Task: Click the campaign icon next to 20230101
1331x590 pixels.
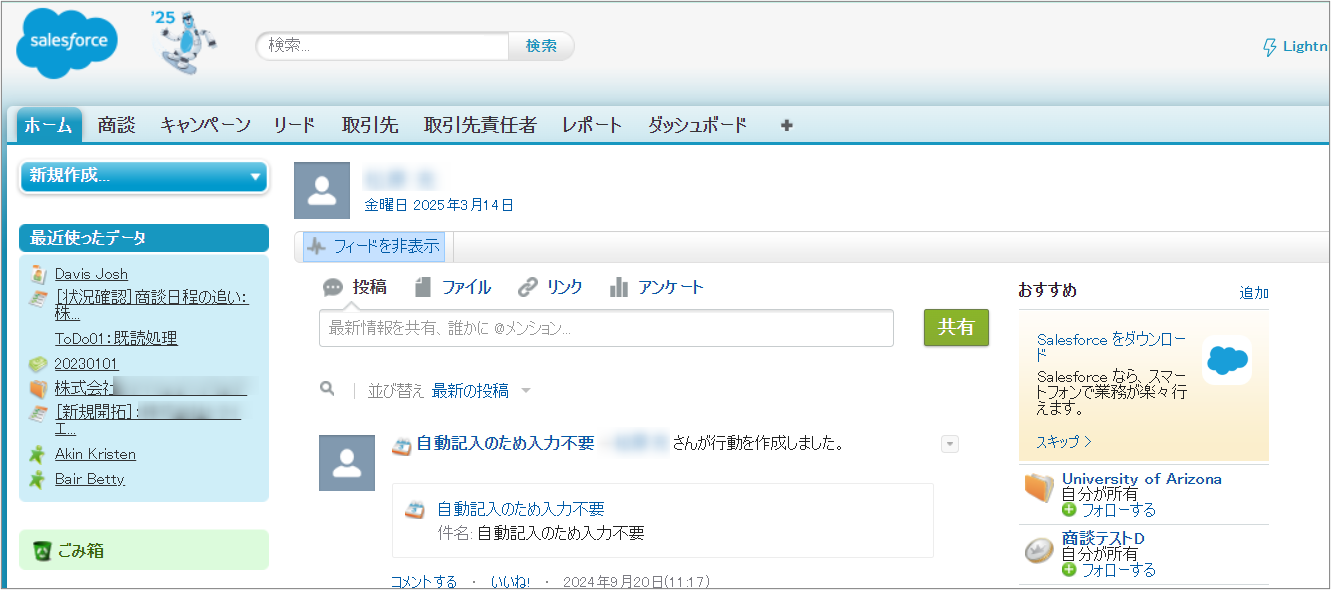Action: pyautogui.click(x=36, y=365)
